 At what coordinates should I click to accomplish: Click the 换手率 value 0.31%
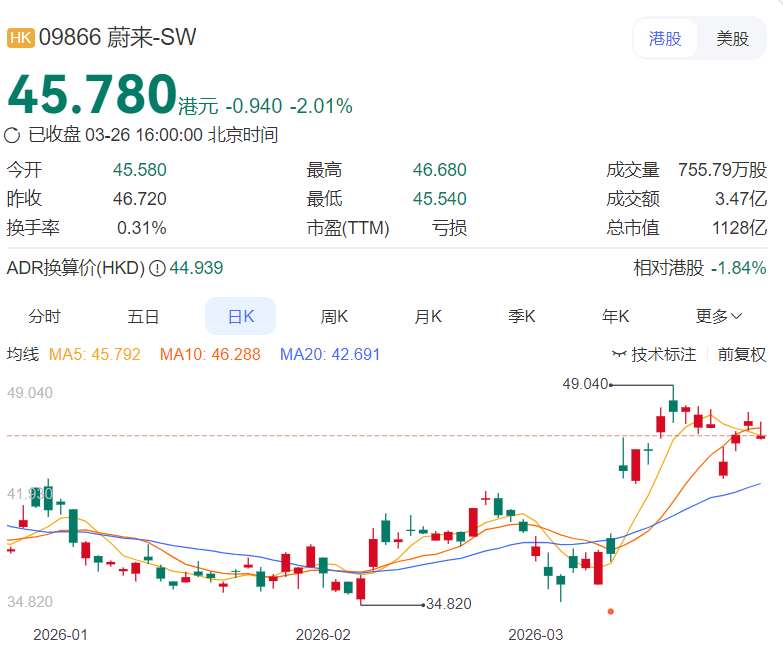coord(141,228)
